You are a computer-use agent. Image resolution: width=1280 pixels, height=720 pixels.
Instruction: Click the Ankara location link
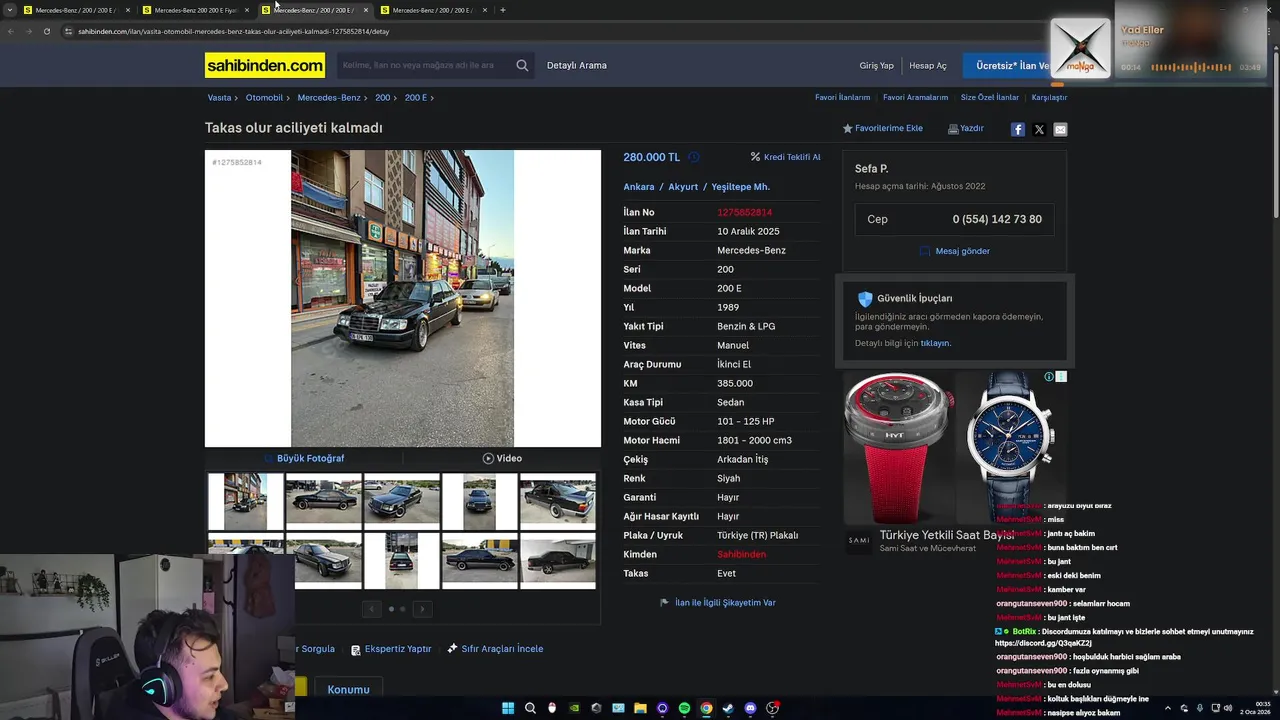pos(638,187)
